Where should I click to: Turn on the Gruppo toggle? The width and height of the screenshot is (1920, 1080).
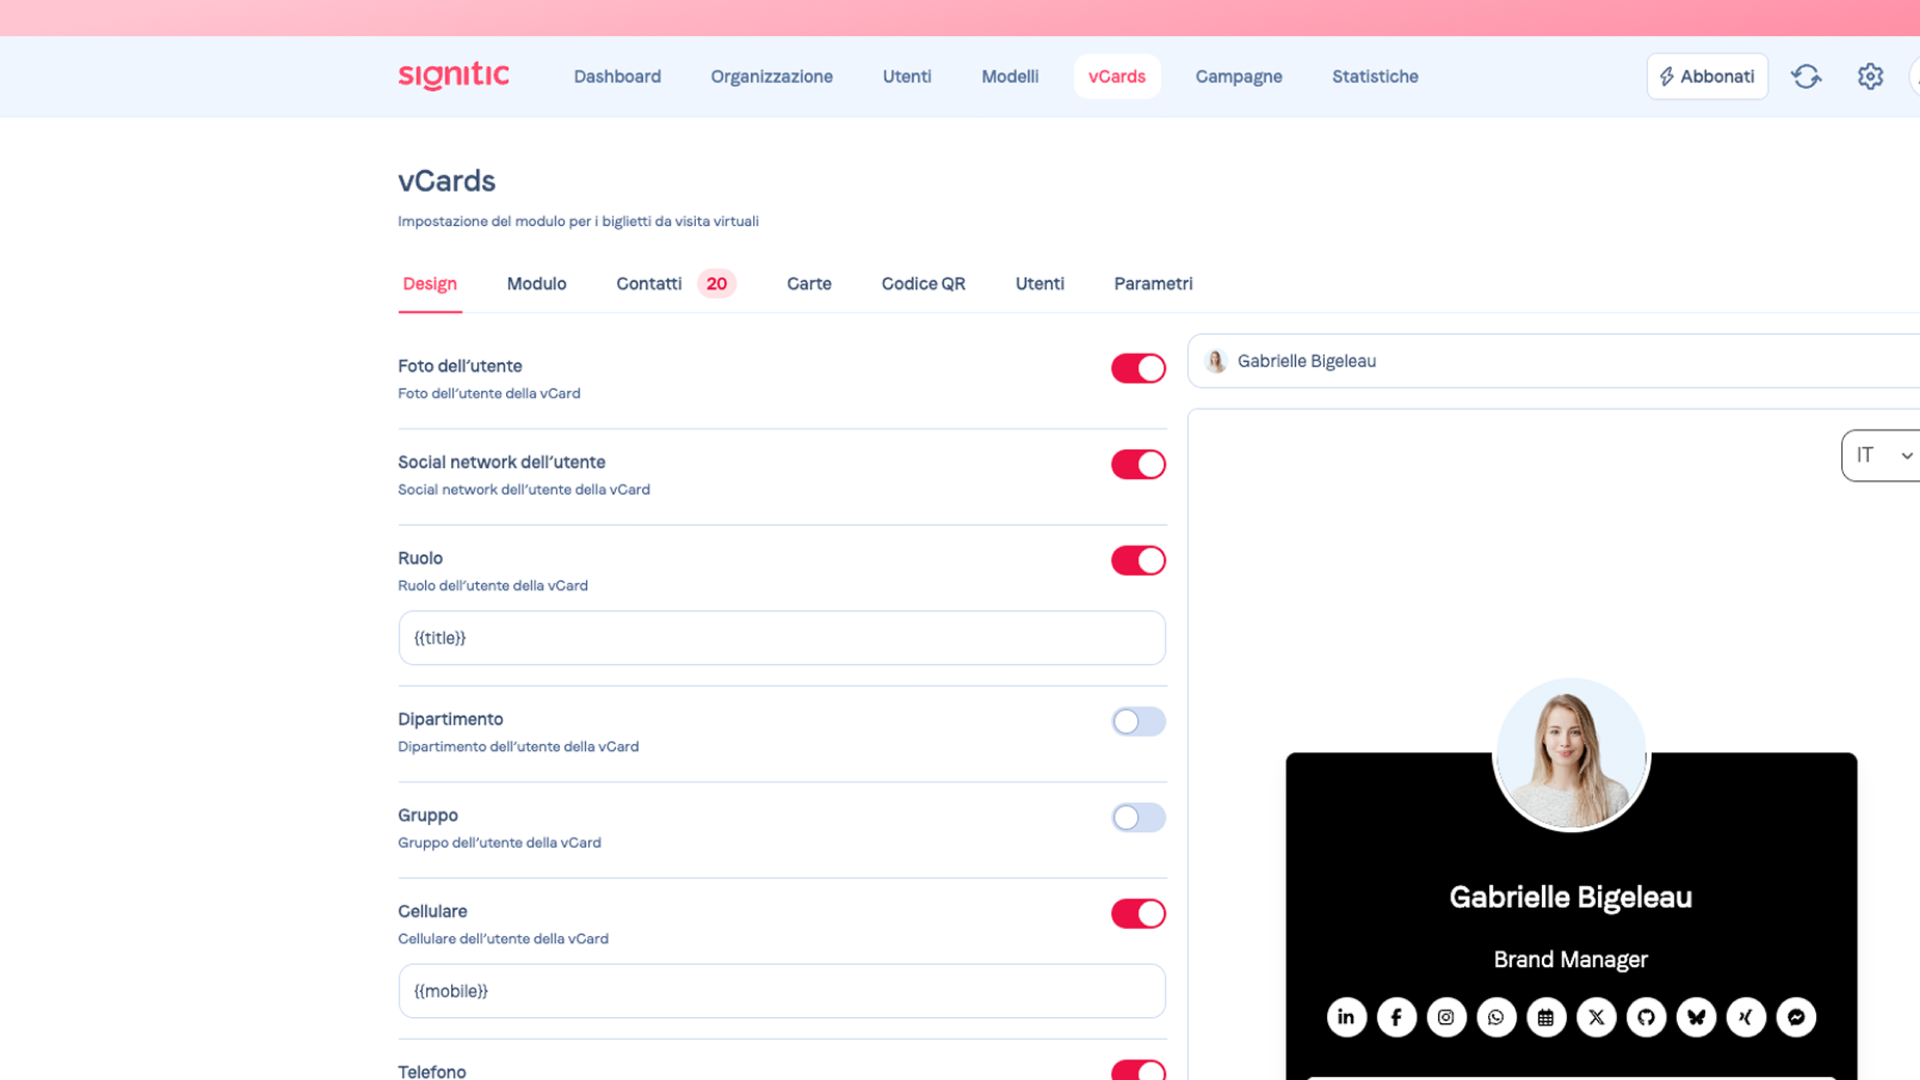(1138, 817)
